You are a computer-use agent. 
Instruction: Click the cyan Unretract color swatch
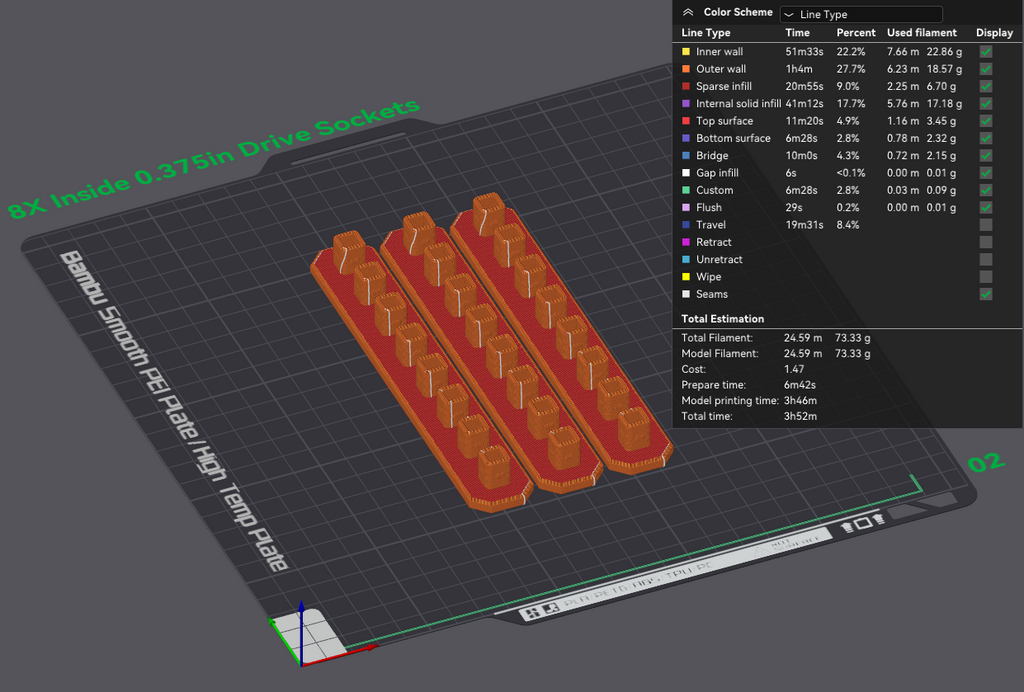point(686,259)
